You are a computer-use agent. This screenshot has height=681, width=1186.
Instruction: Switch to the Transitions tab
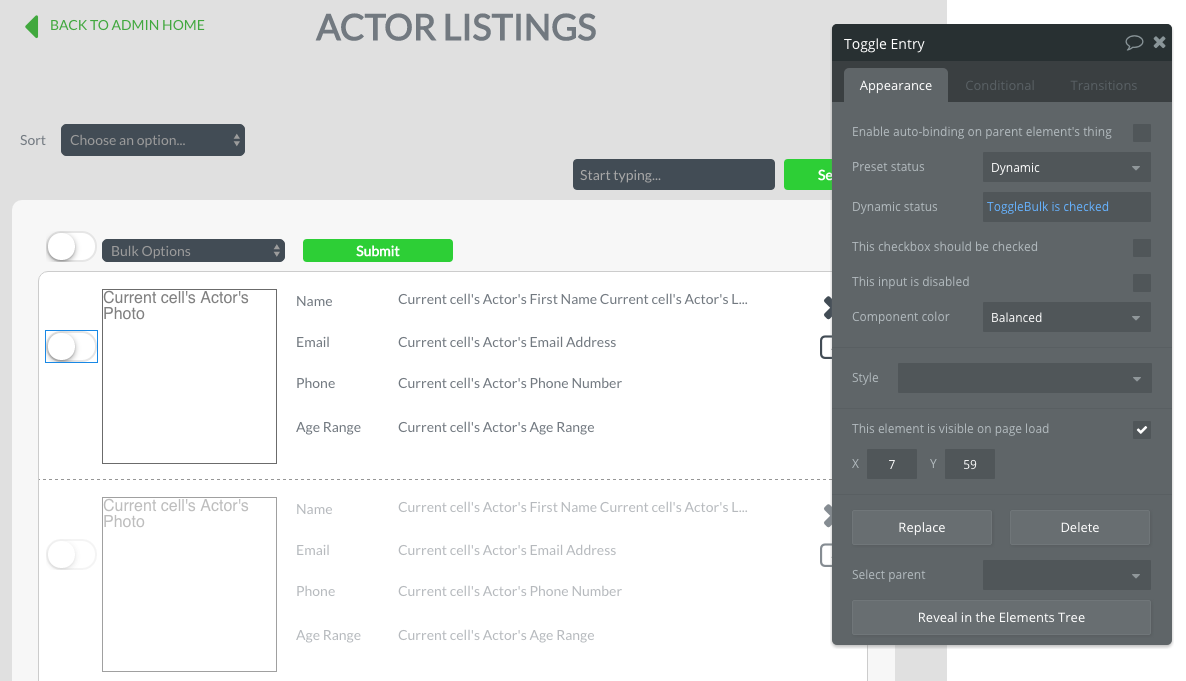[1103, 85]
